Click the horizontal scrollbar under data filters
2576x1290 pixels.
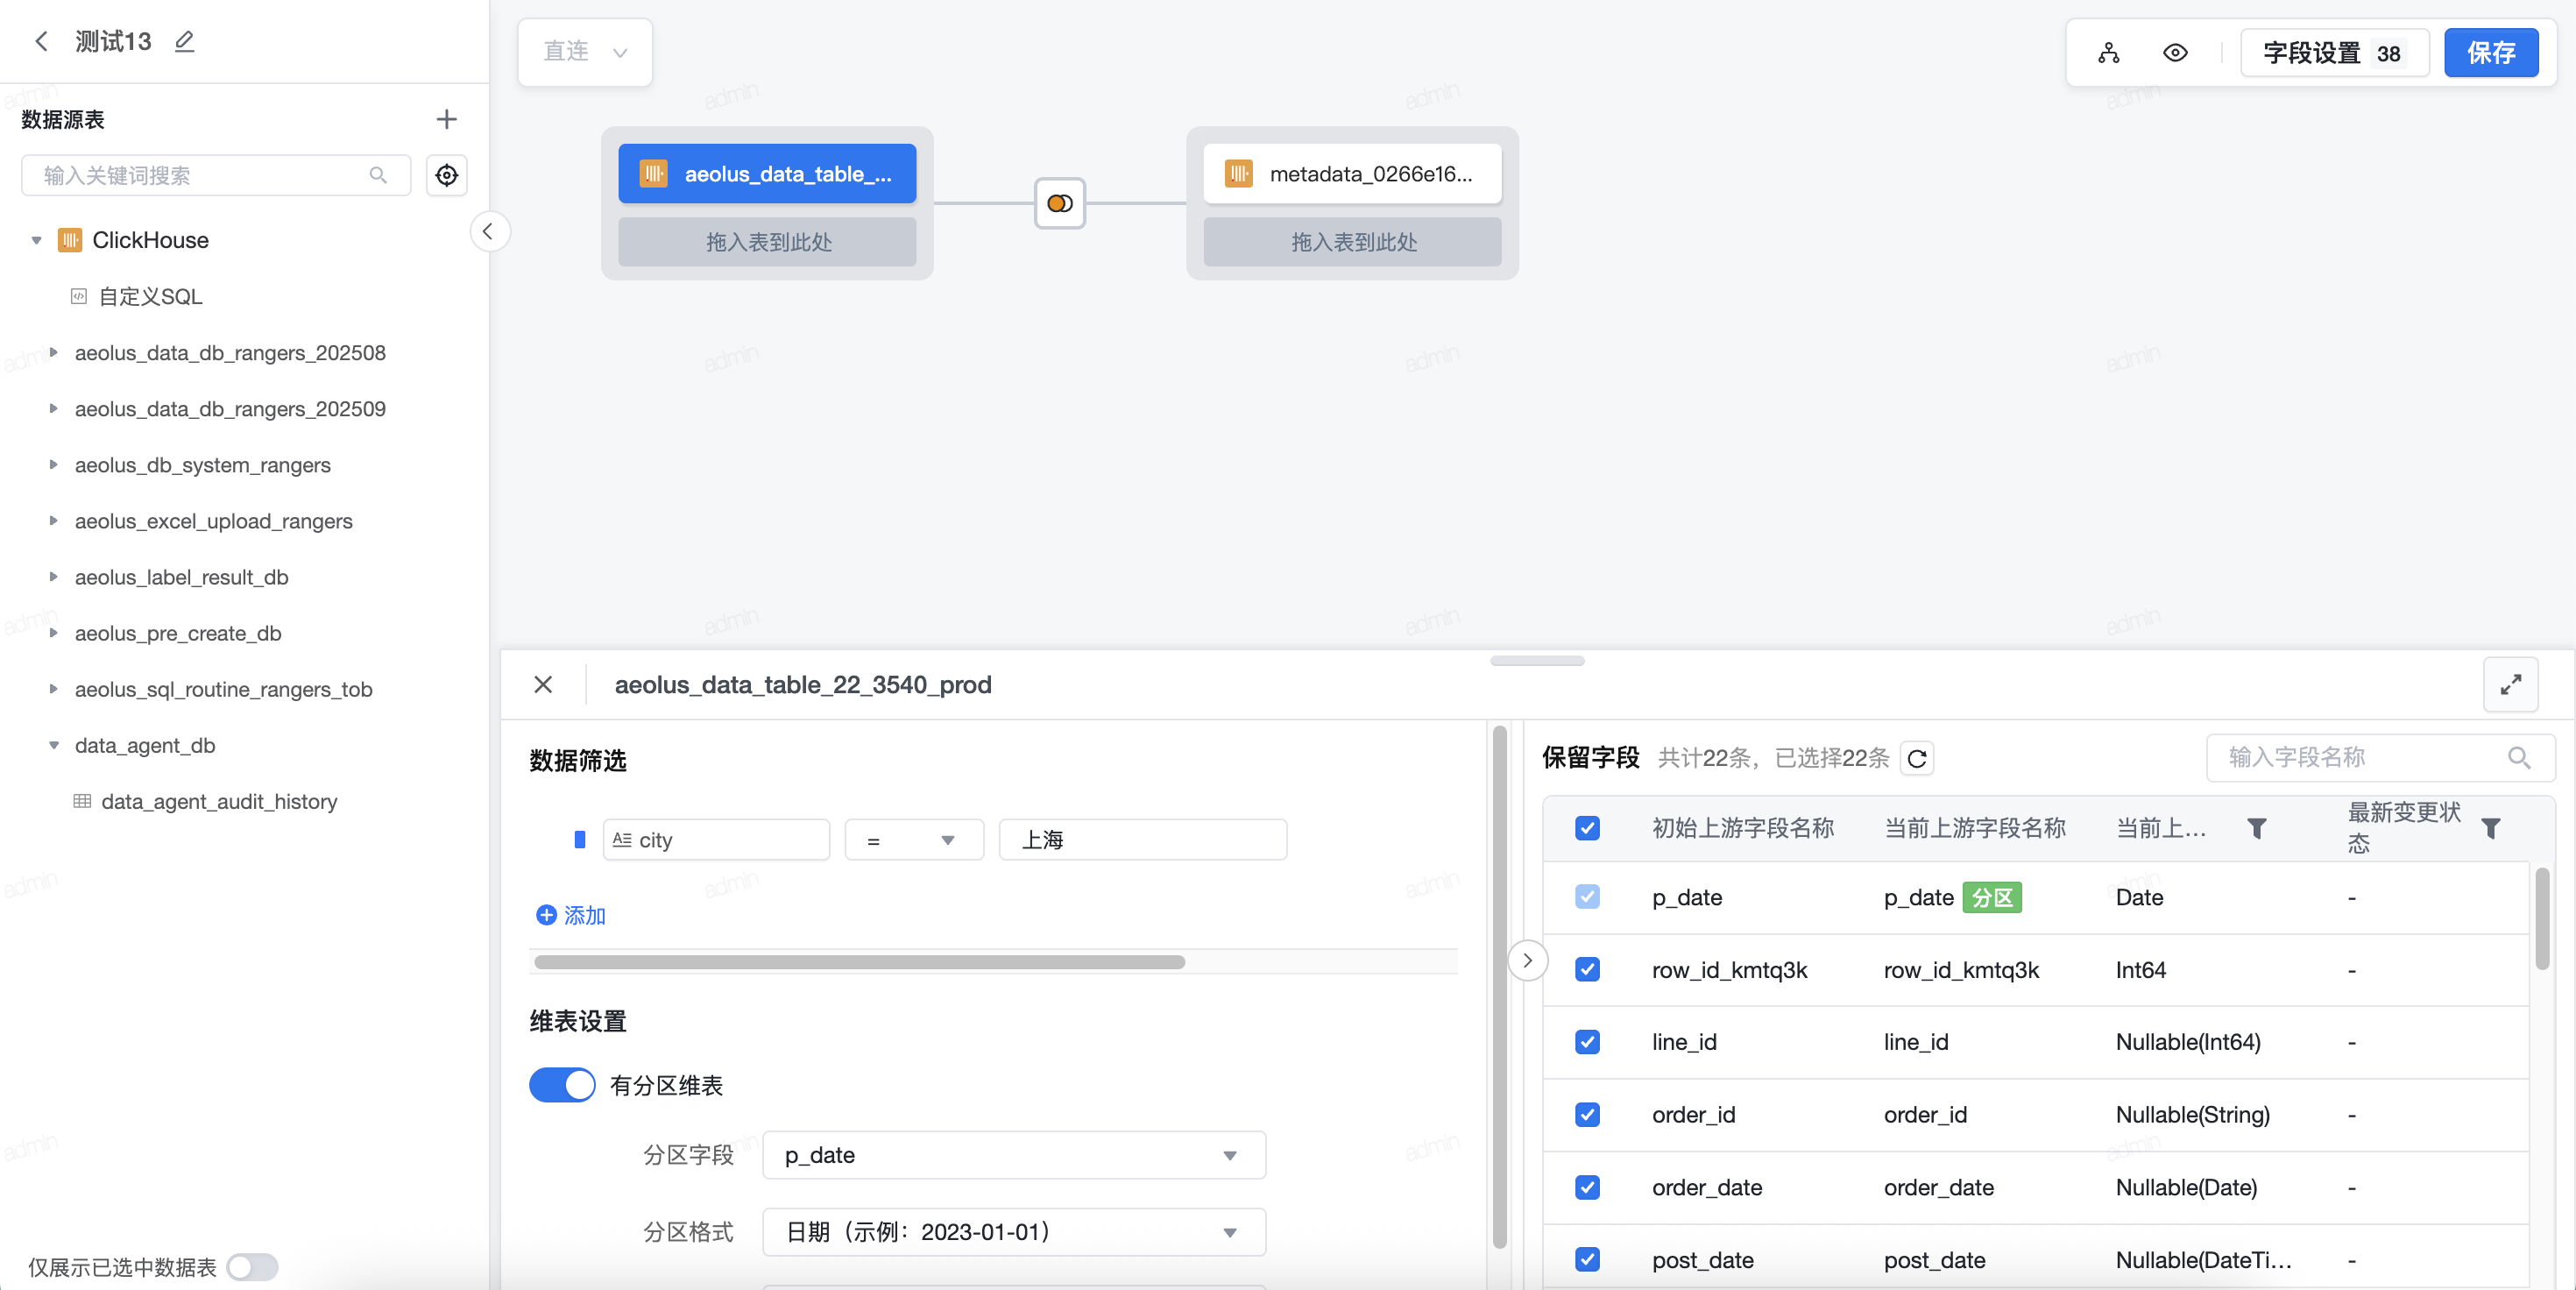(859, 962)
